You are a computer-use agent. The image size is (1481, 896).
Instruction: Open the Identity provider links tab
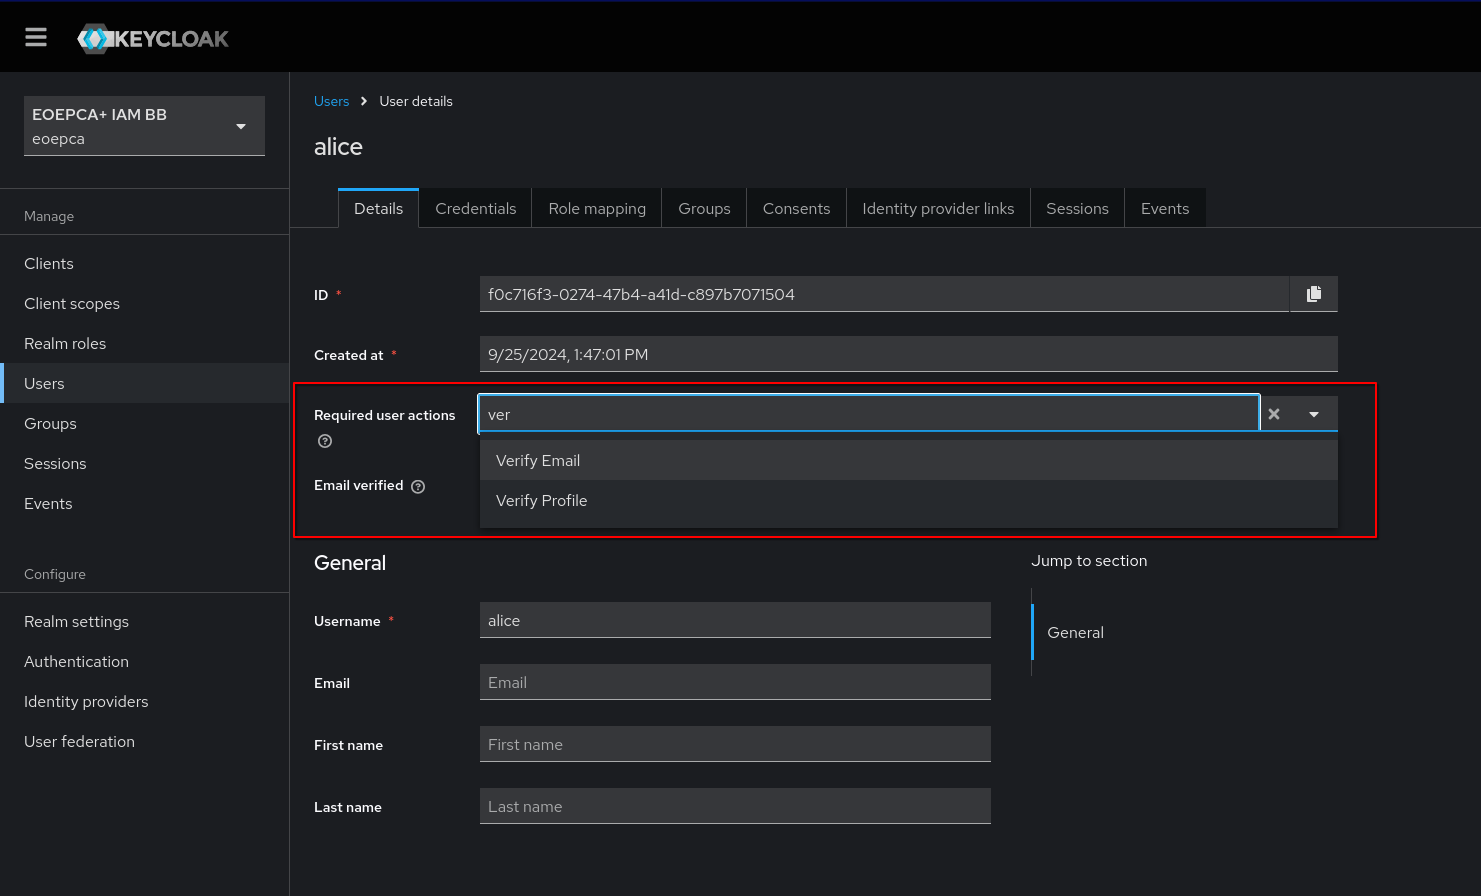tap(938, 208)
